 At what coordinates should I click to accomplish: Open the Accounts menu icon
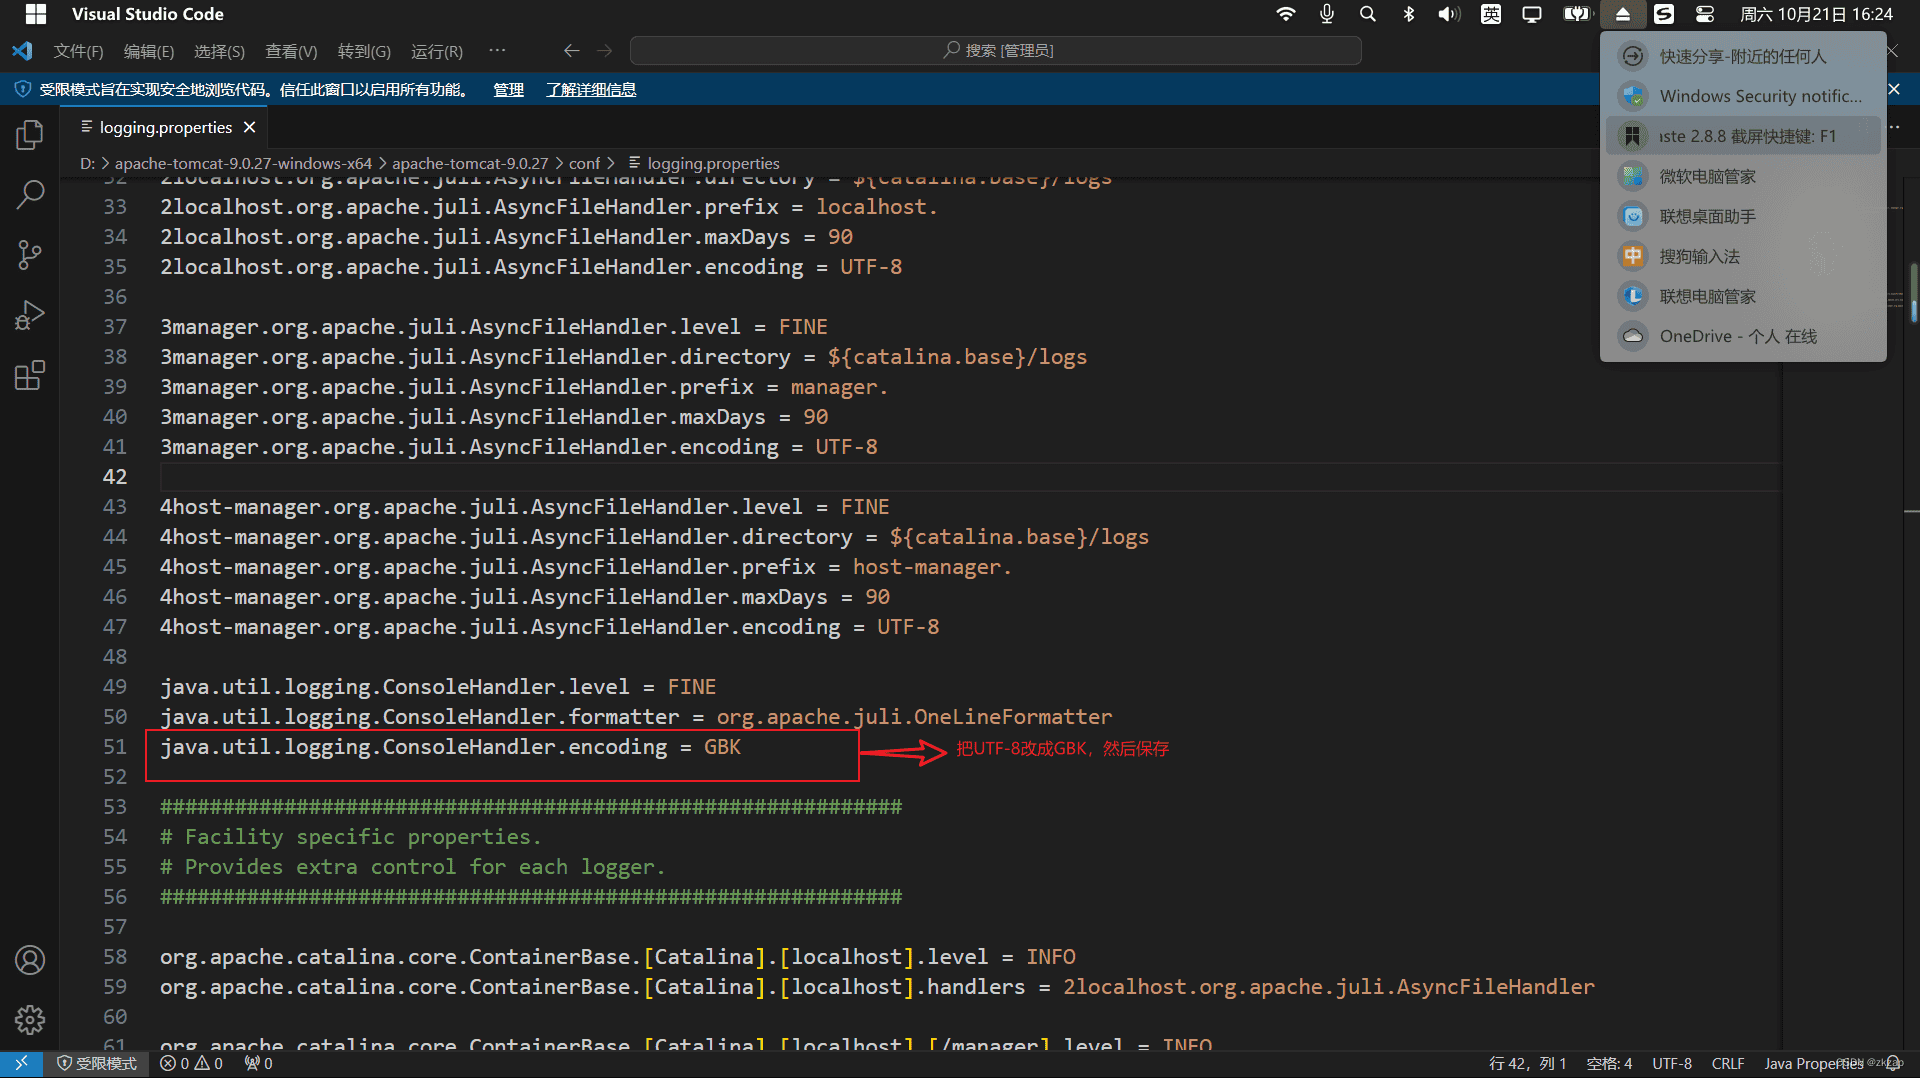(30, 960)
